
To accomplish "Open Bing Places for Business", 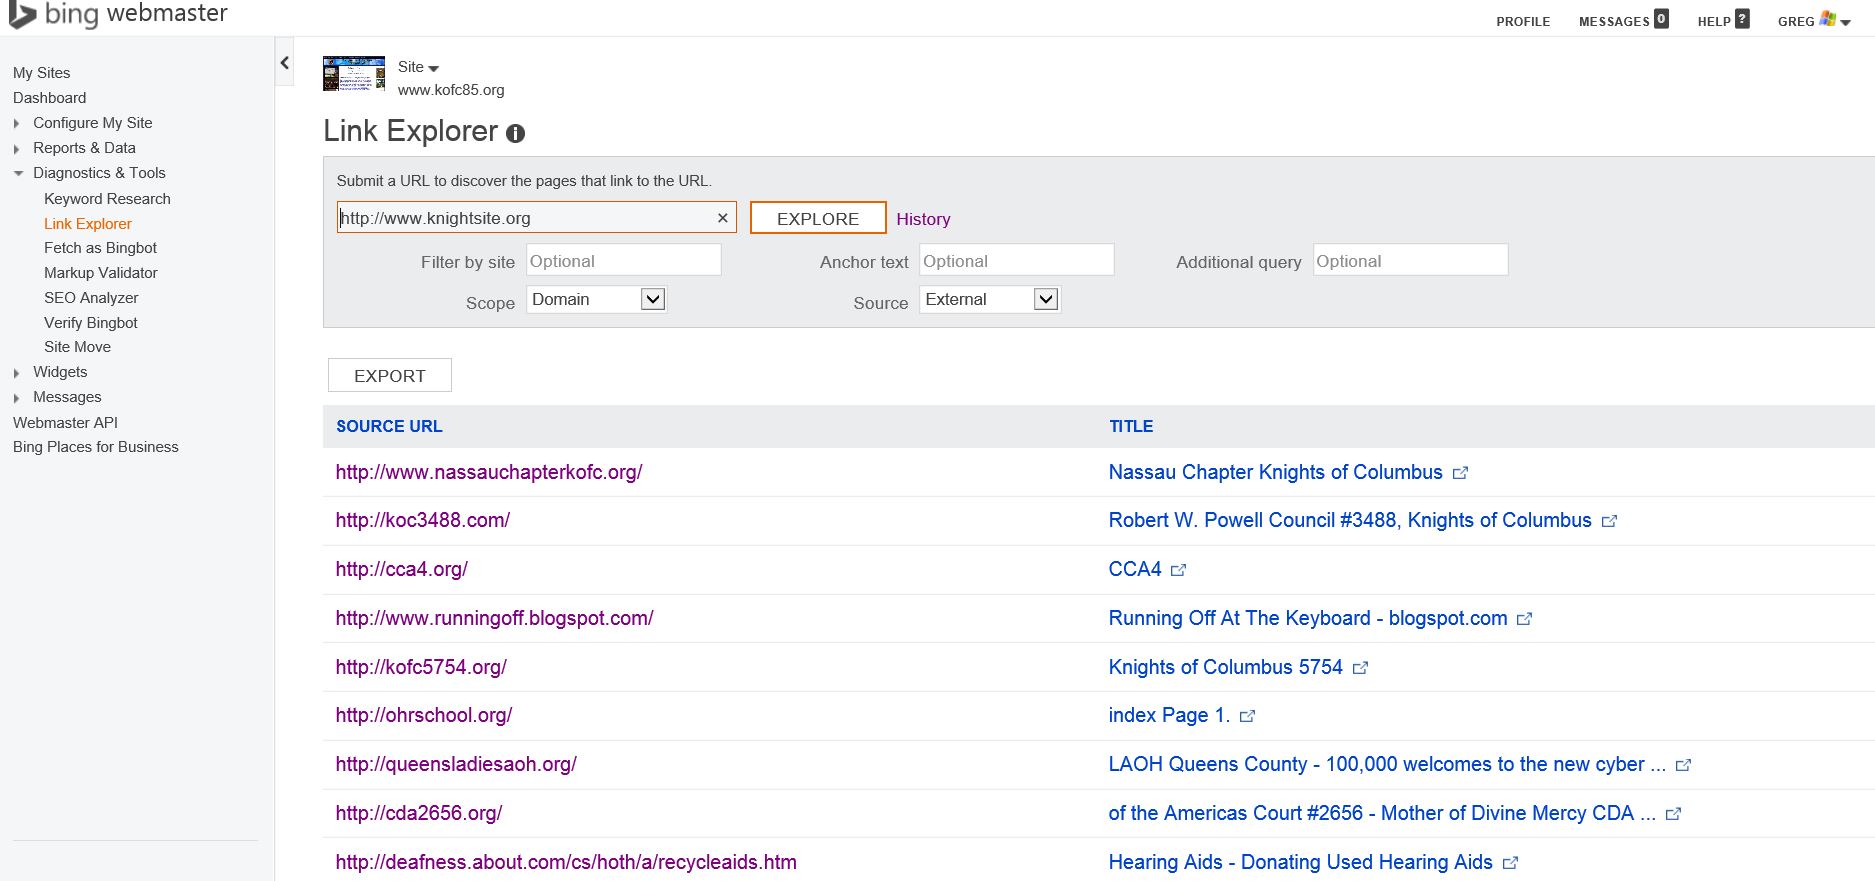I will [x=96, y=447].
